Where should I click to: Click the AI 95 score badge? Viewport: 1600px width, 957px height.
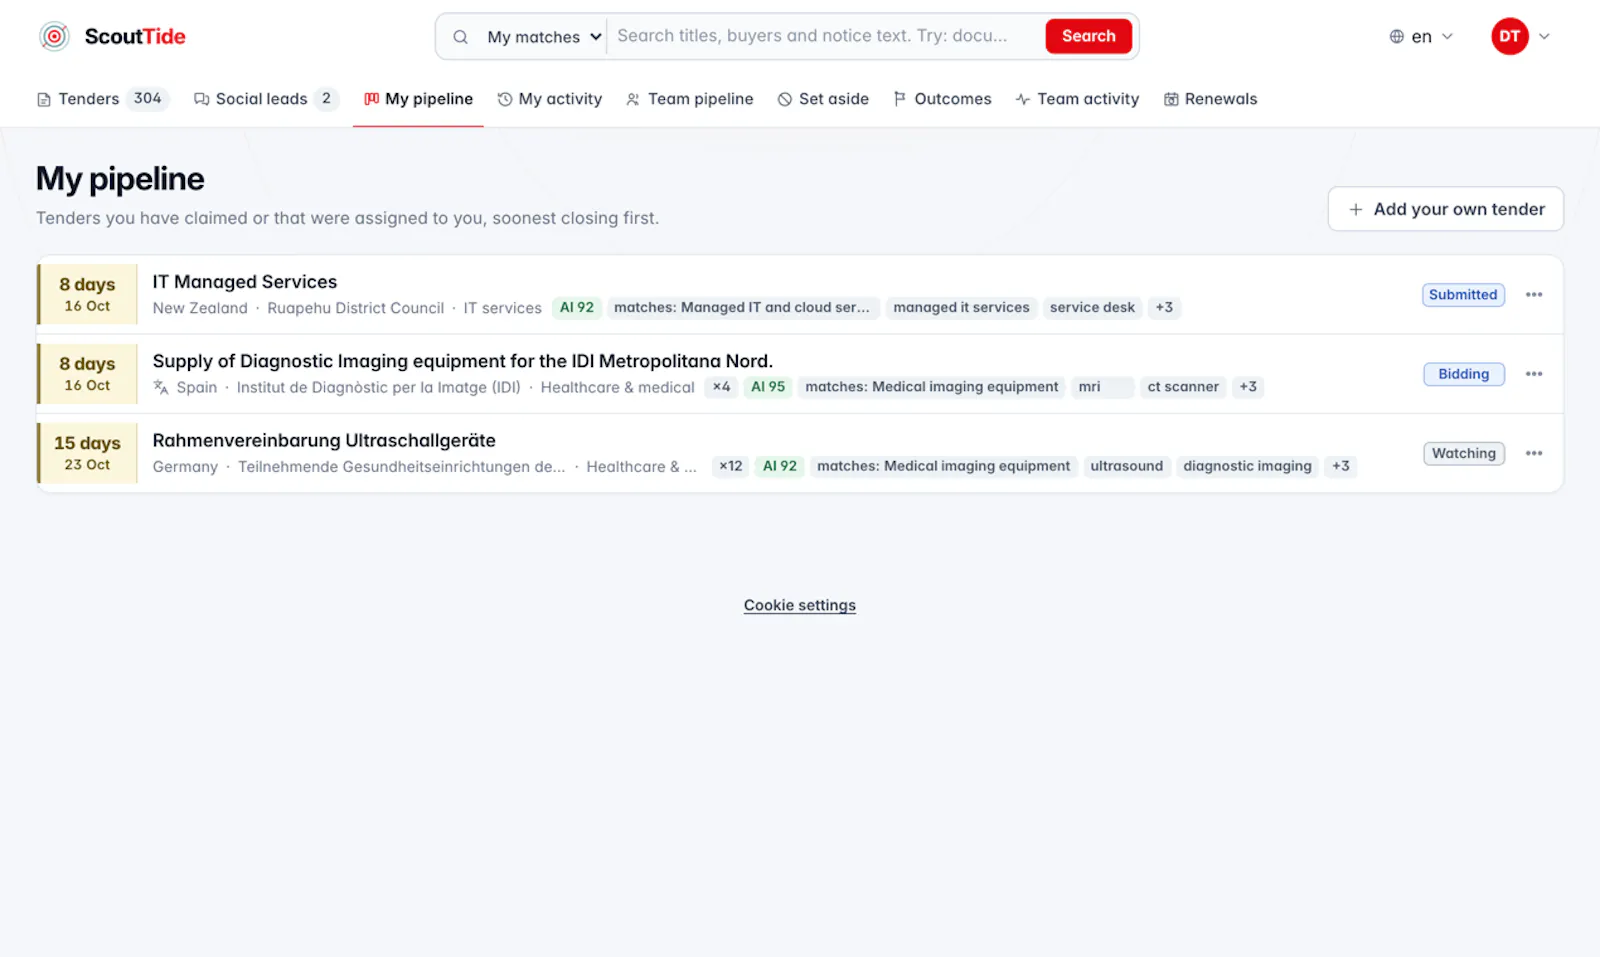click(768, 387)
